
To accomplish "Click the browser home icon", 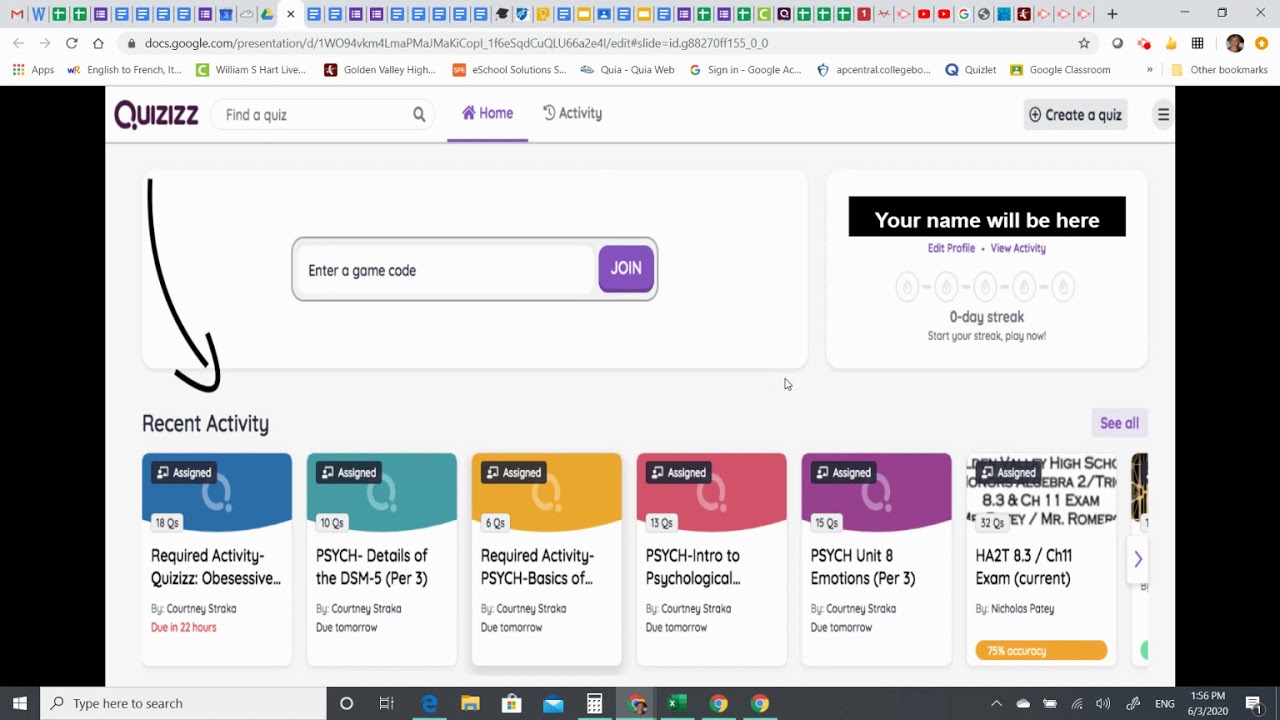I will [x=98, y=43].
